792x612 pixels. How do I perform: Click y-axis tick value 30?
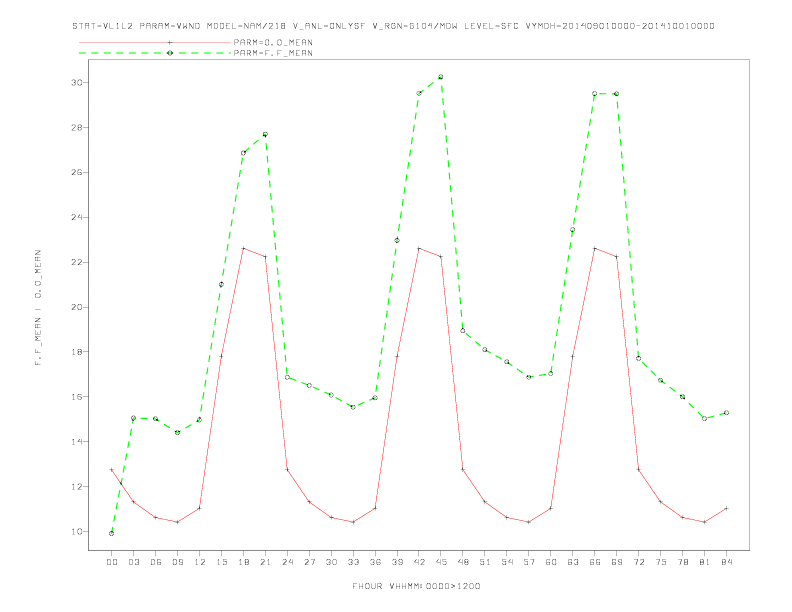(x=77, y=82)
